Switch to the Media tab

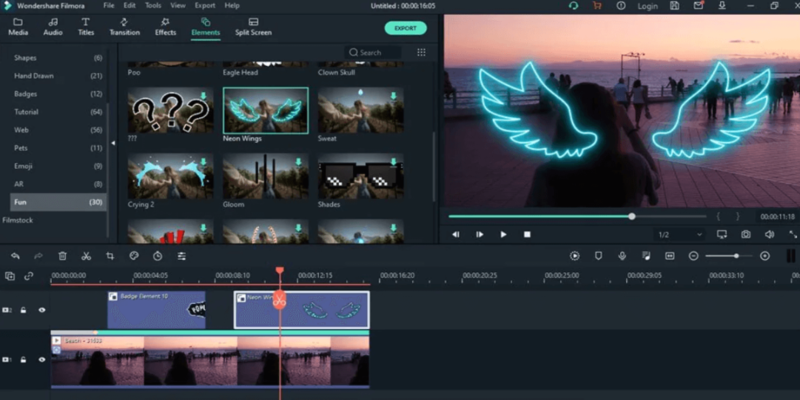pyautogui.click(x=18, y=27)
